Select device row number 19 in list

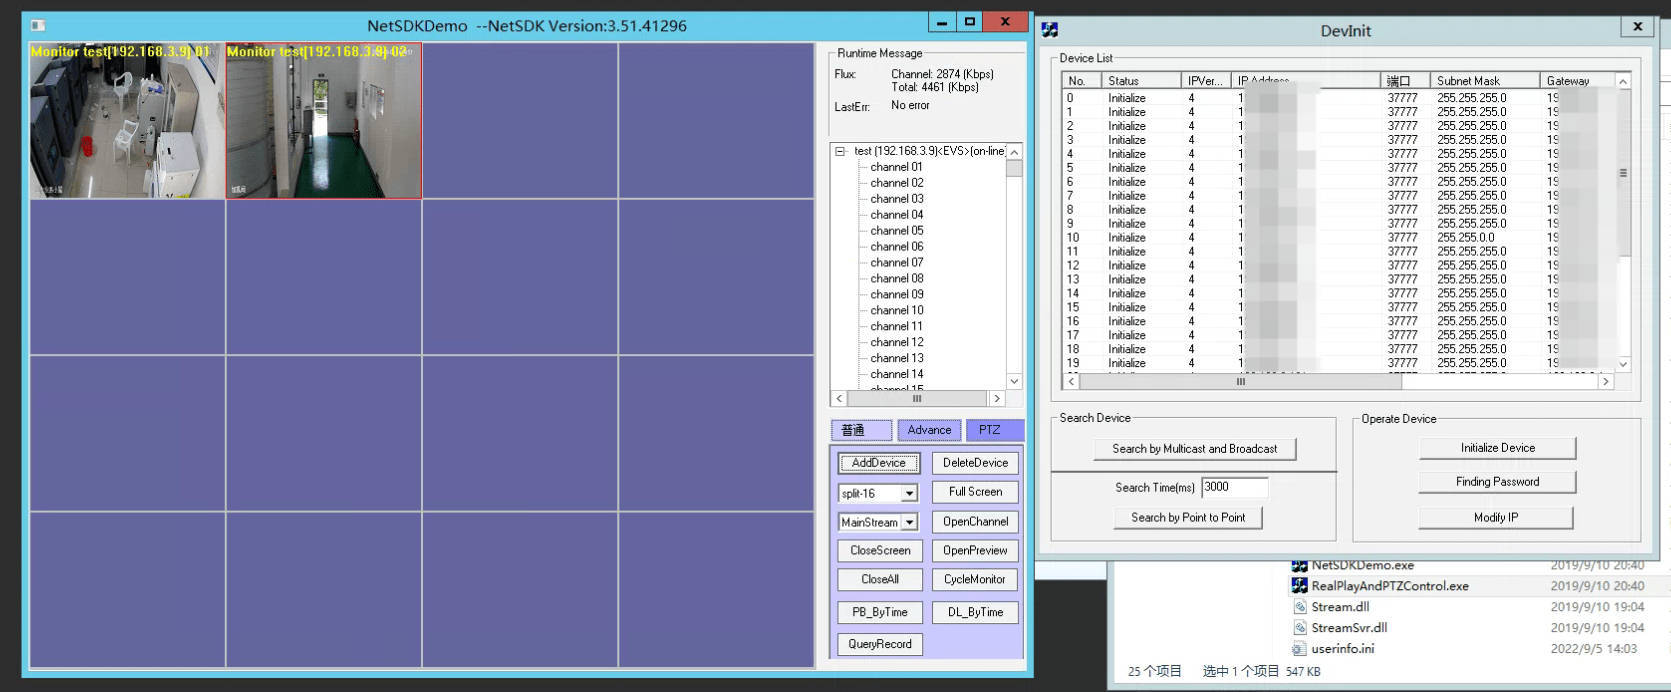point(1338,363)
